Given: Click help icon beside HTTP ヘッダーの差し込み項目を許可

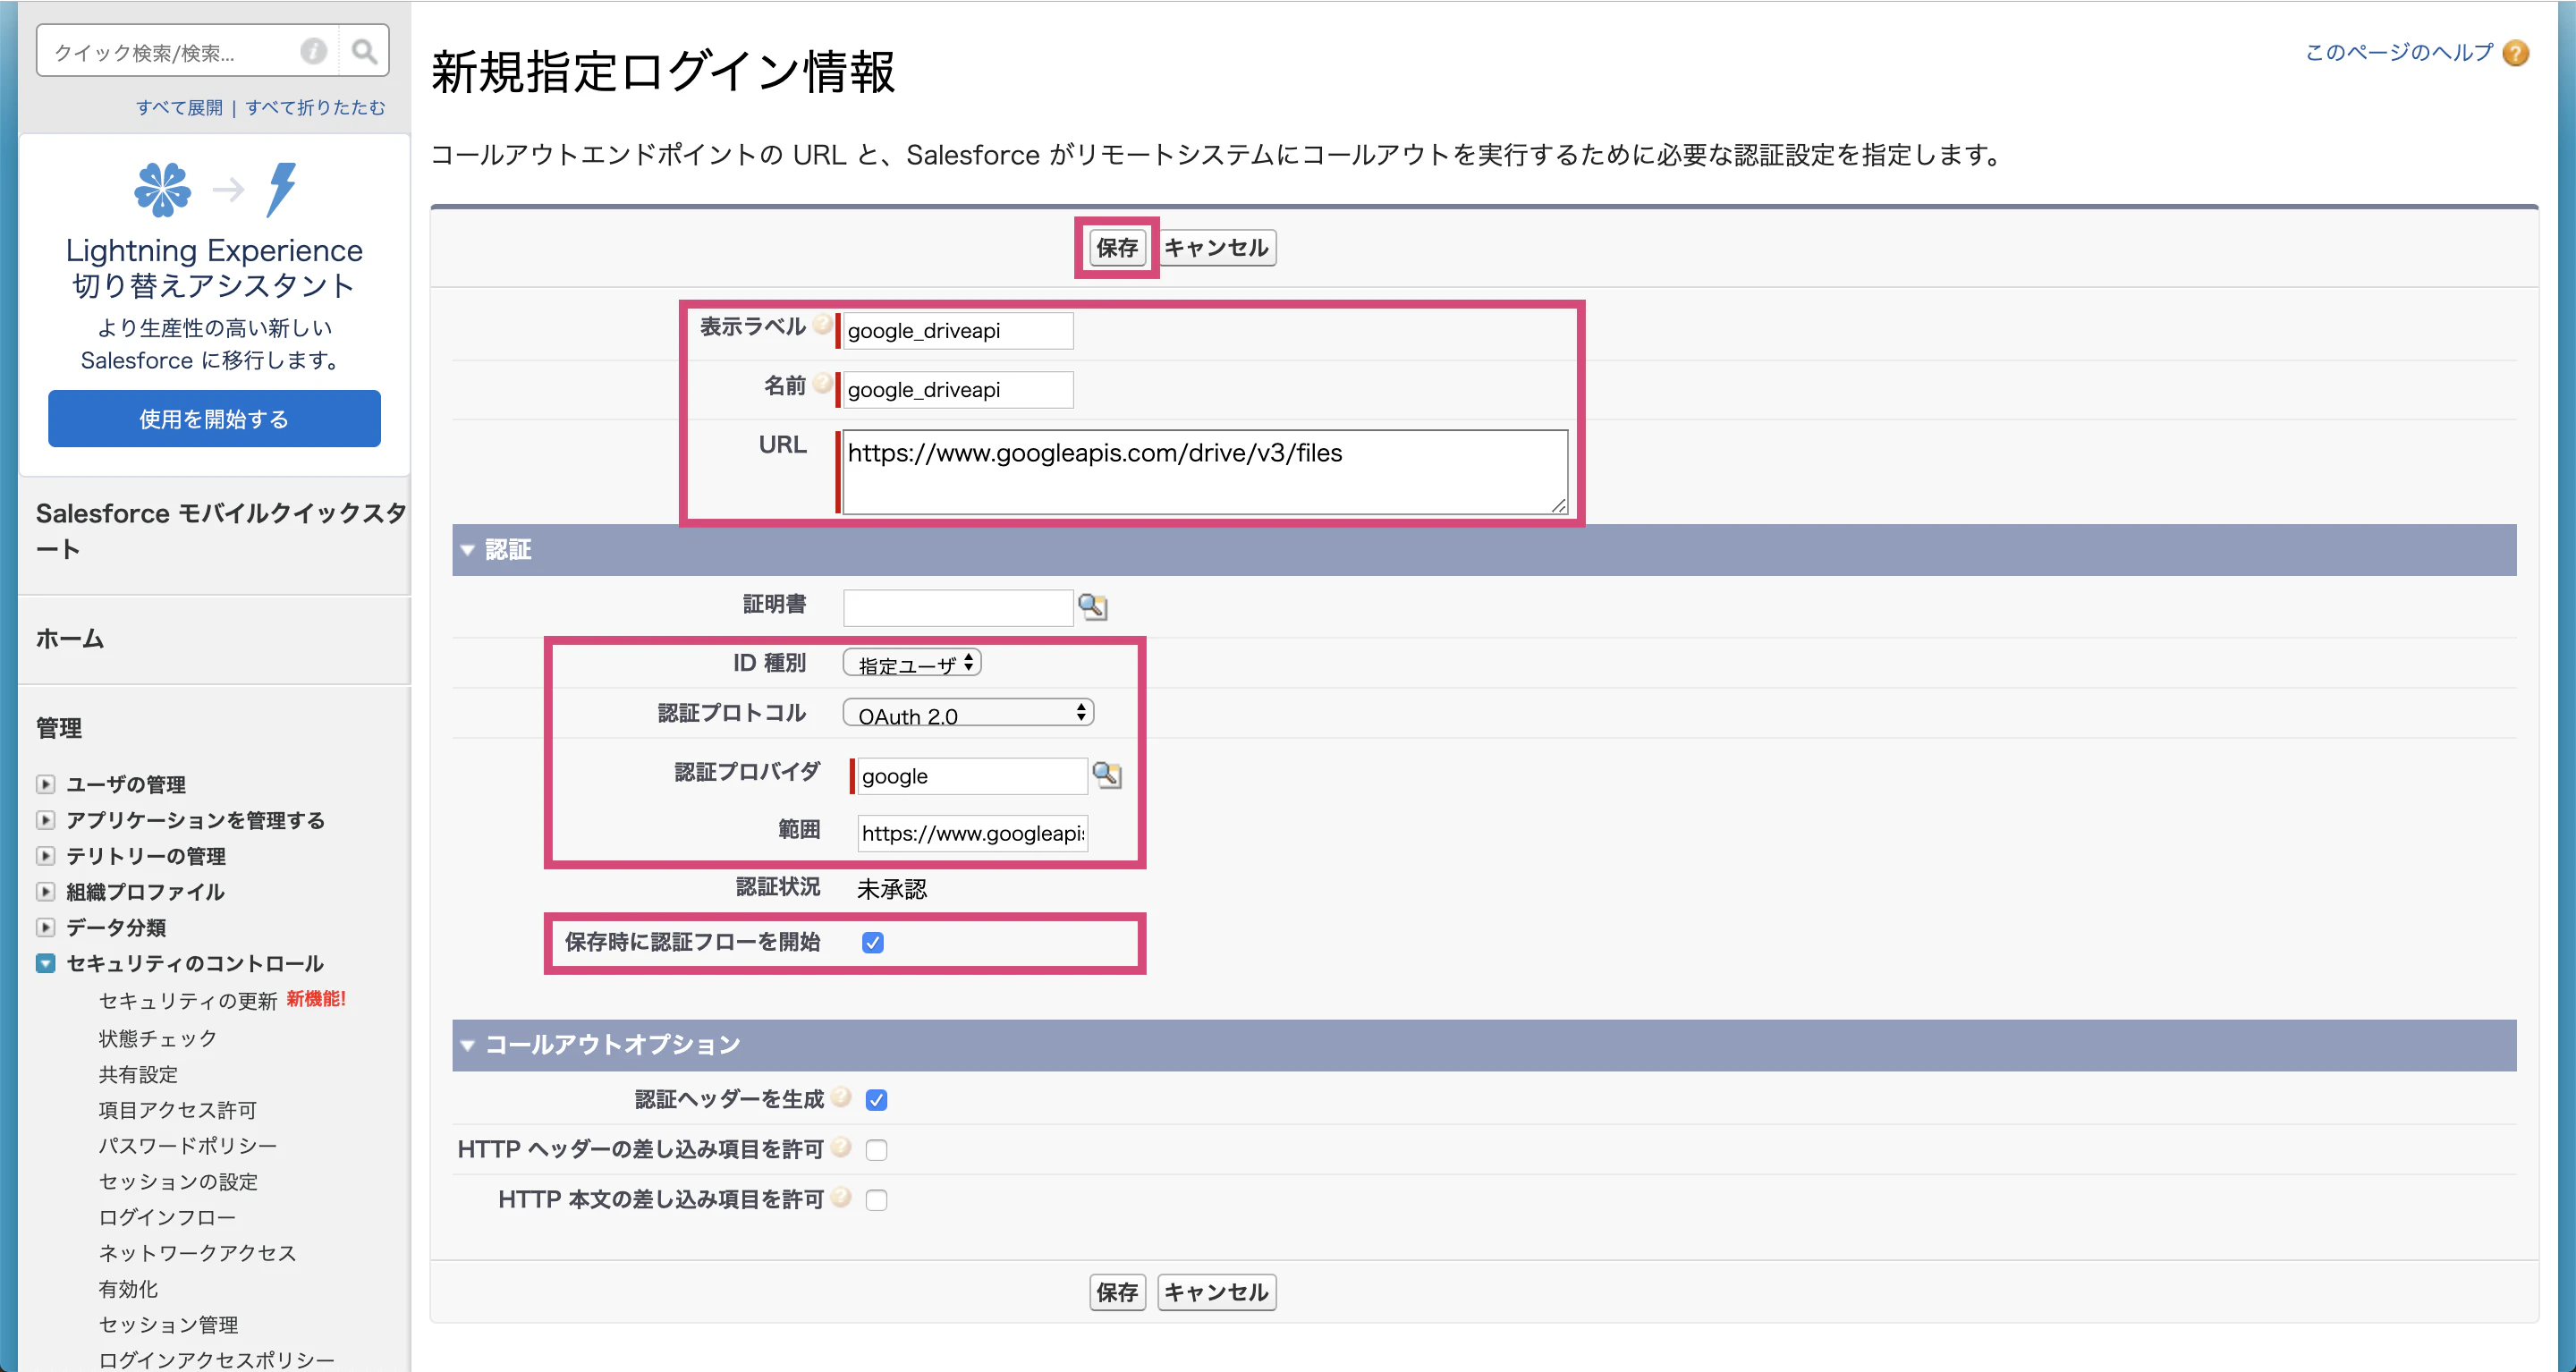Looking at the screenshot, I should click(x=842, y=1147).
